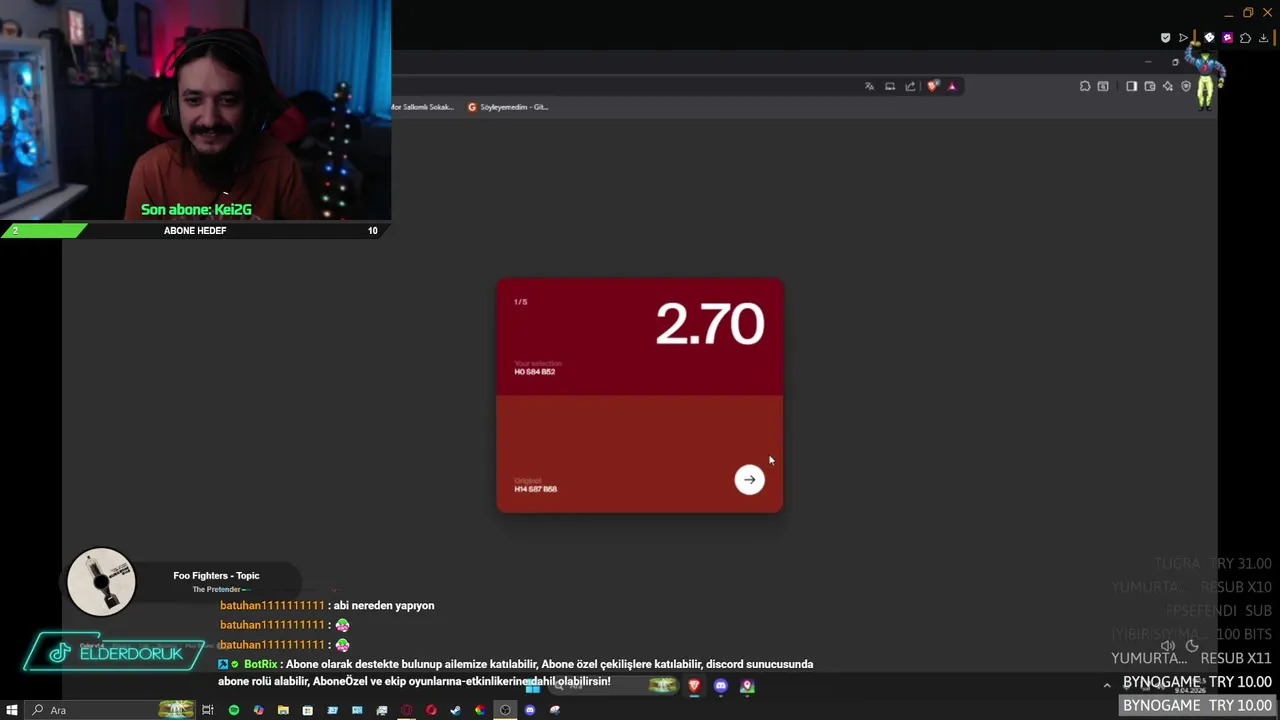
Task: Click 'Son abone: Kei2G' text on webcam
Action: [x=196, y=210]
